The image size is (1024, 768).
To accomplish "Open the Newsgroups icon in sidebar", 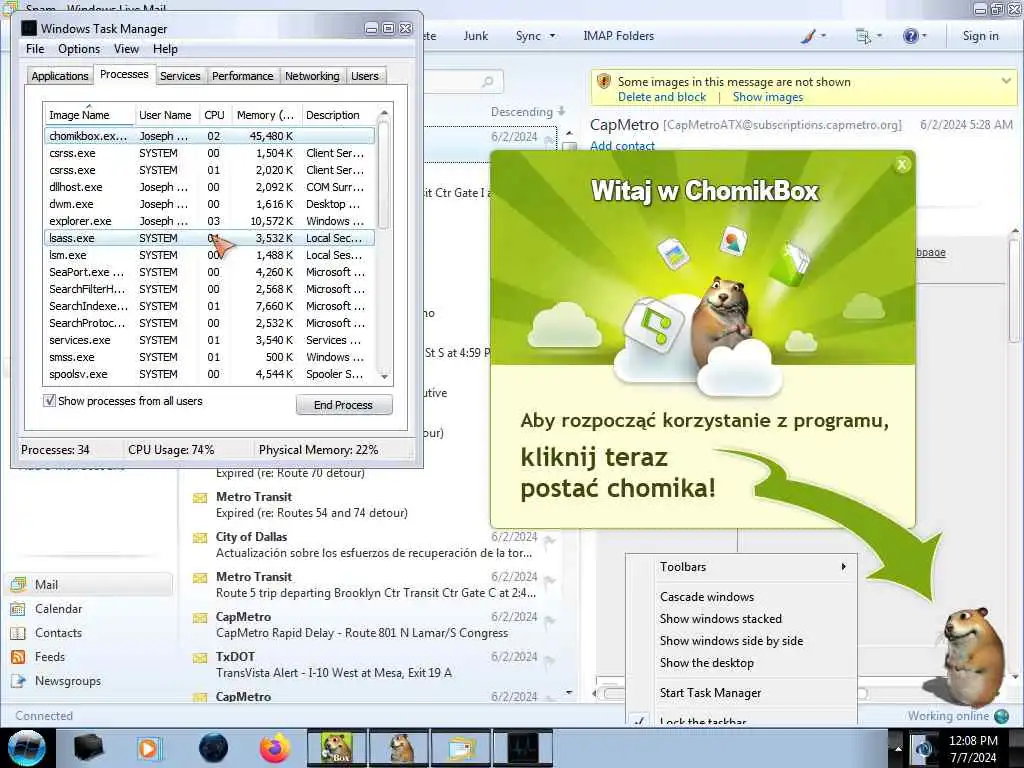I will point(18,681).
